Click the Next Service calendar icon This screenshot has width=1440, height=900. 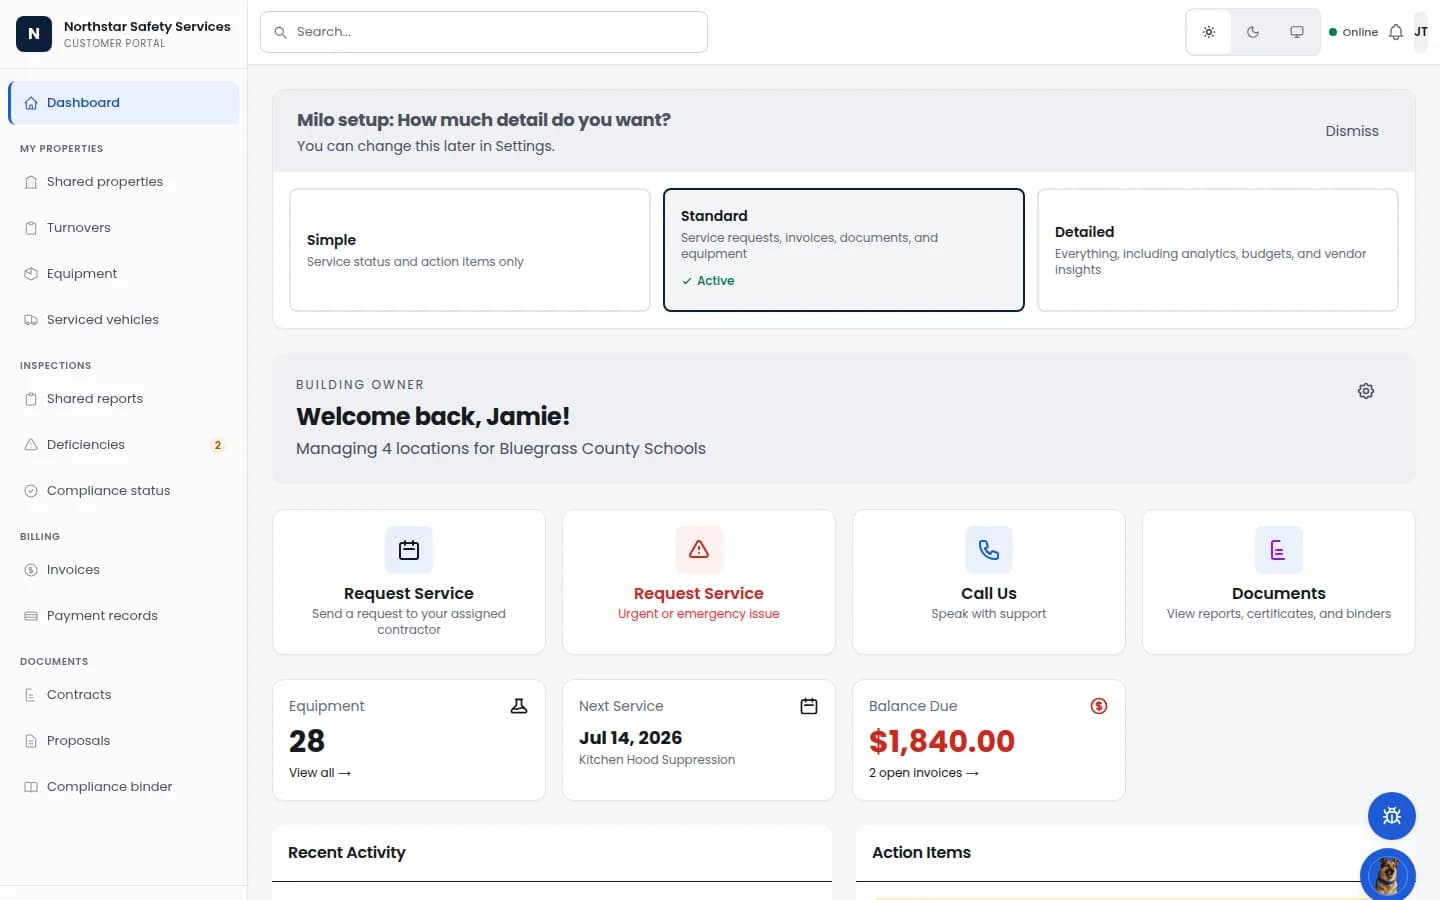[x=809, y=706]
